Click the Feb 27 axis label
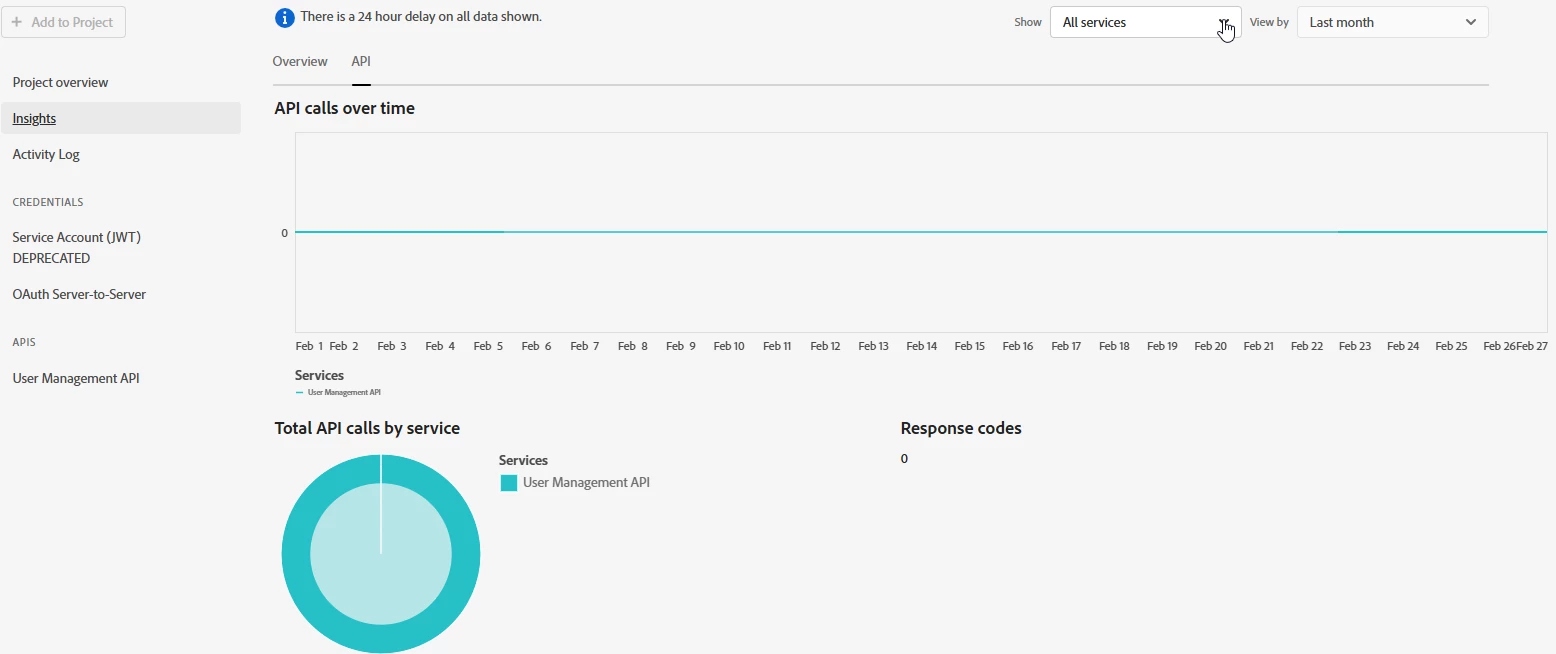 click(1532, 346)
